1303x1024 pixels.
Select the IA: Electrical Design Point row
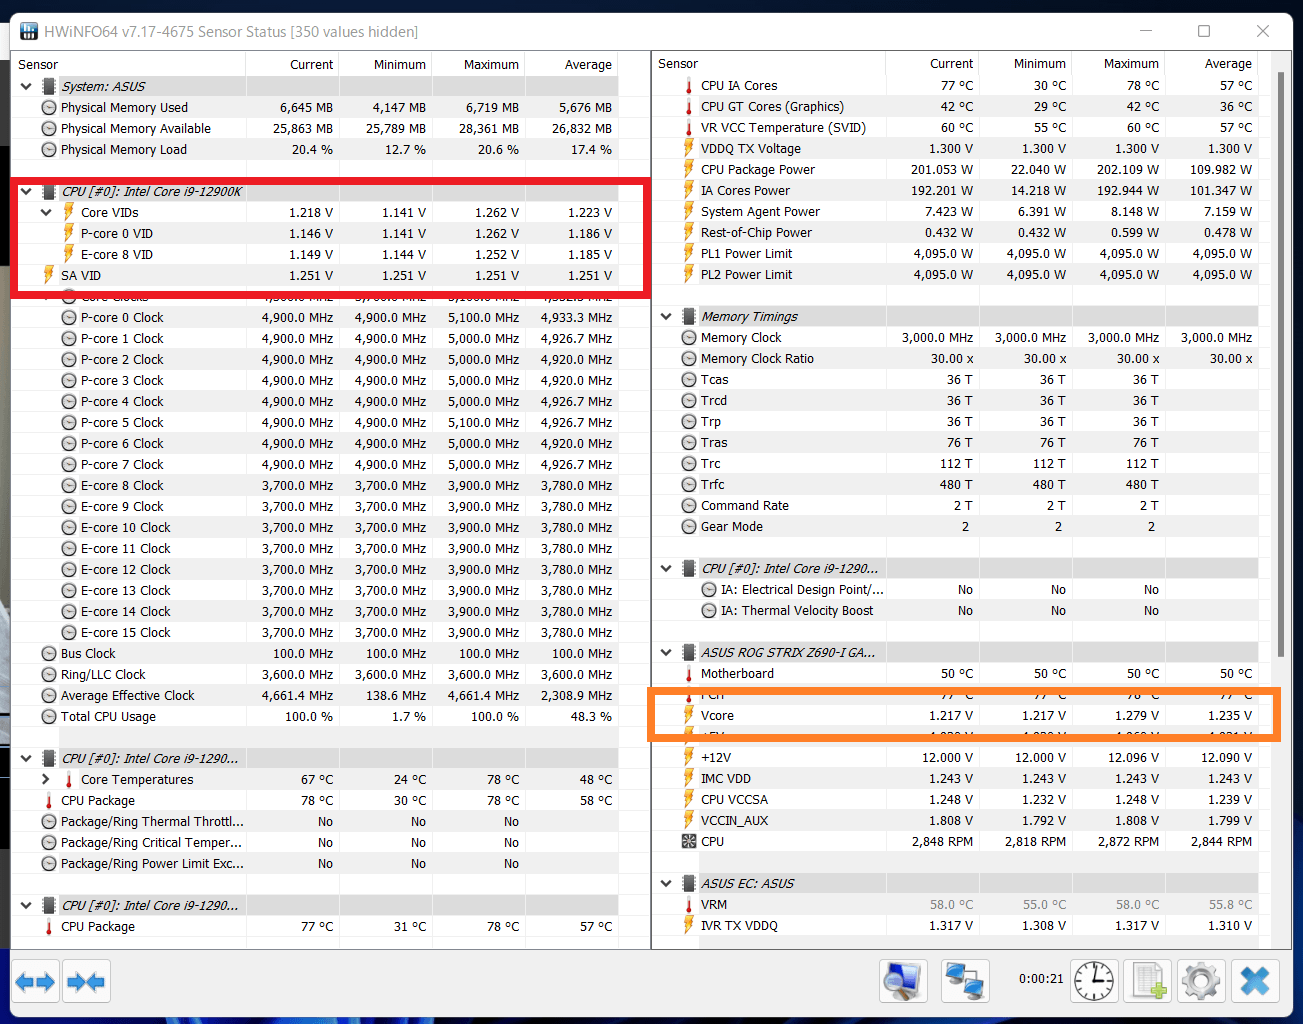(956, 589)
